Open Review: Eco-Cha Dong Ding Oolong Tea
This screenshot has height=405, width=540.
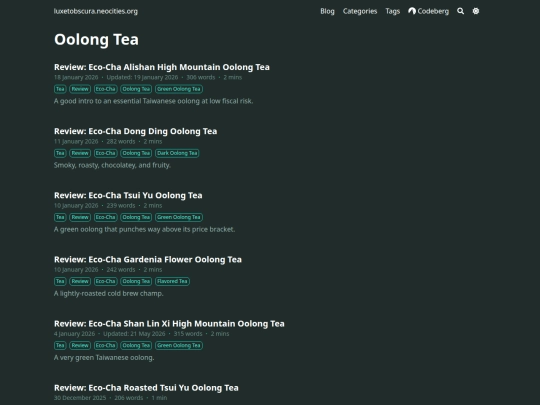pyautogui.click(x=136, y=131)
